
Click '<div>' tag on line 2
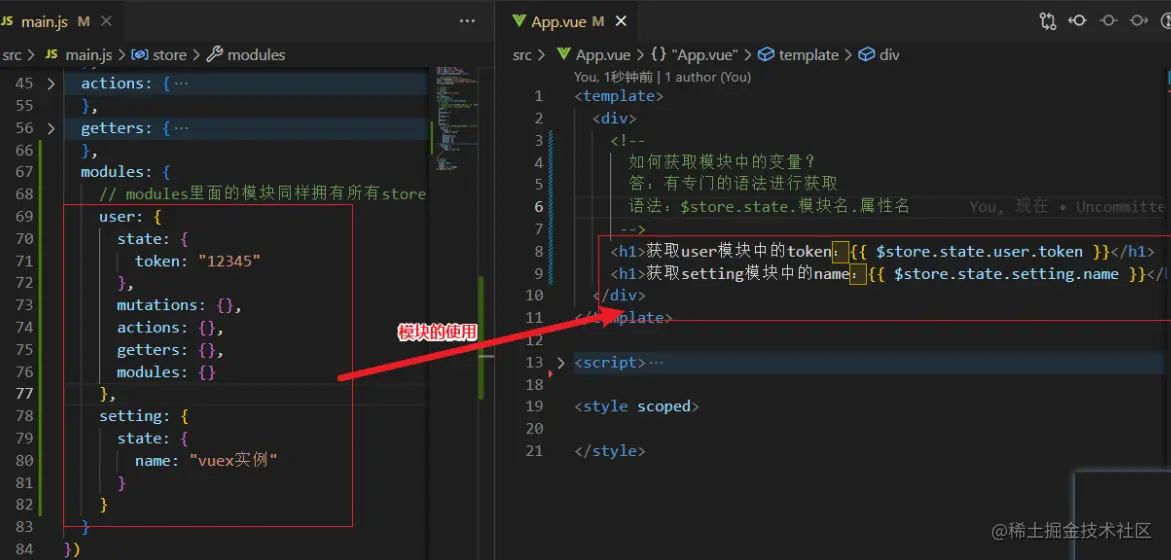(614, 118)
